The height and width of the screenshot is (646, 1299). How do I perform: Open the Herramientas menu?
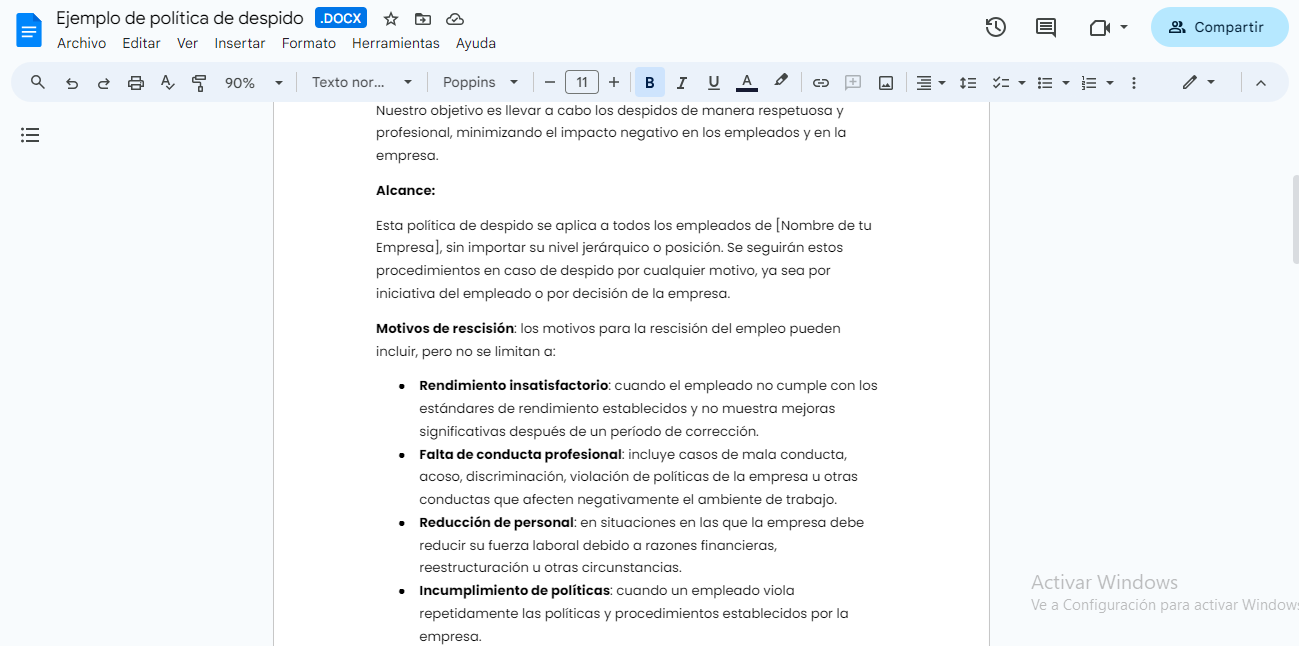click(x=396, y=43)
